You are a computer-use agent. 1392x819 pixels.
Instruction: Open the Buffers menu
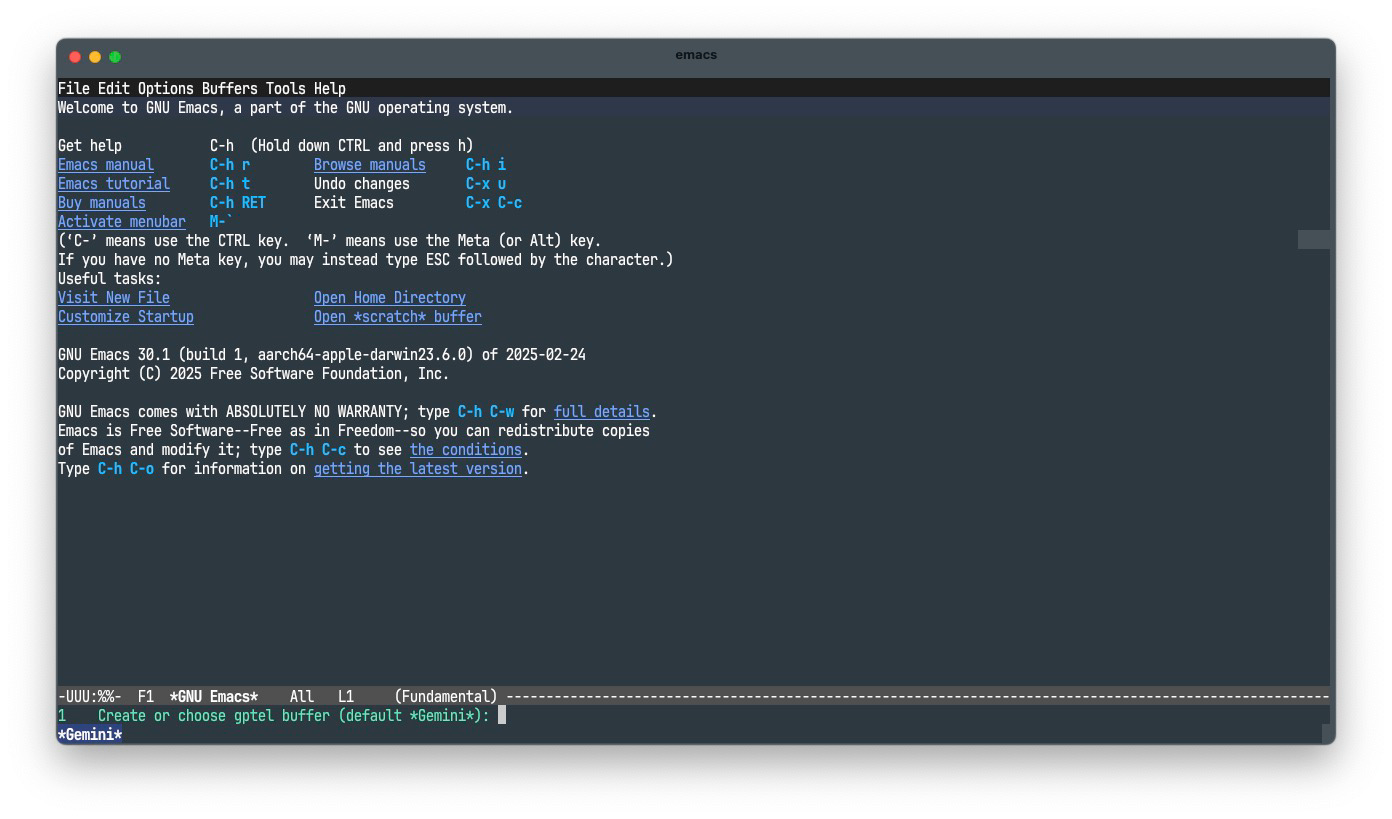click(230, 88)
